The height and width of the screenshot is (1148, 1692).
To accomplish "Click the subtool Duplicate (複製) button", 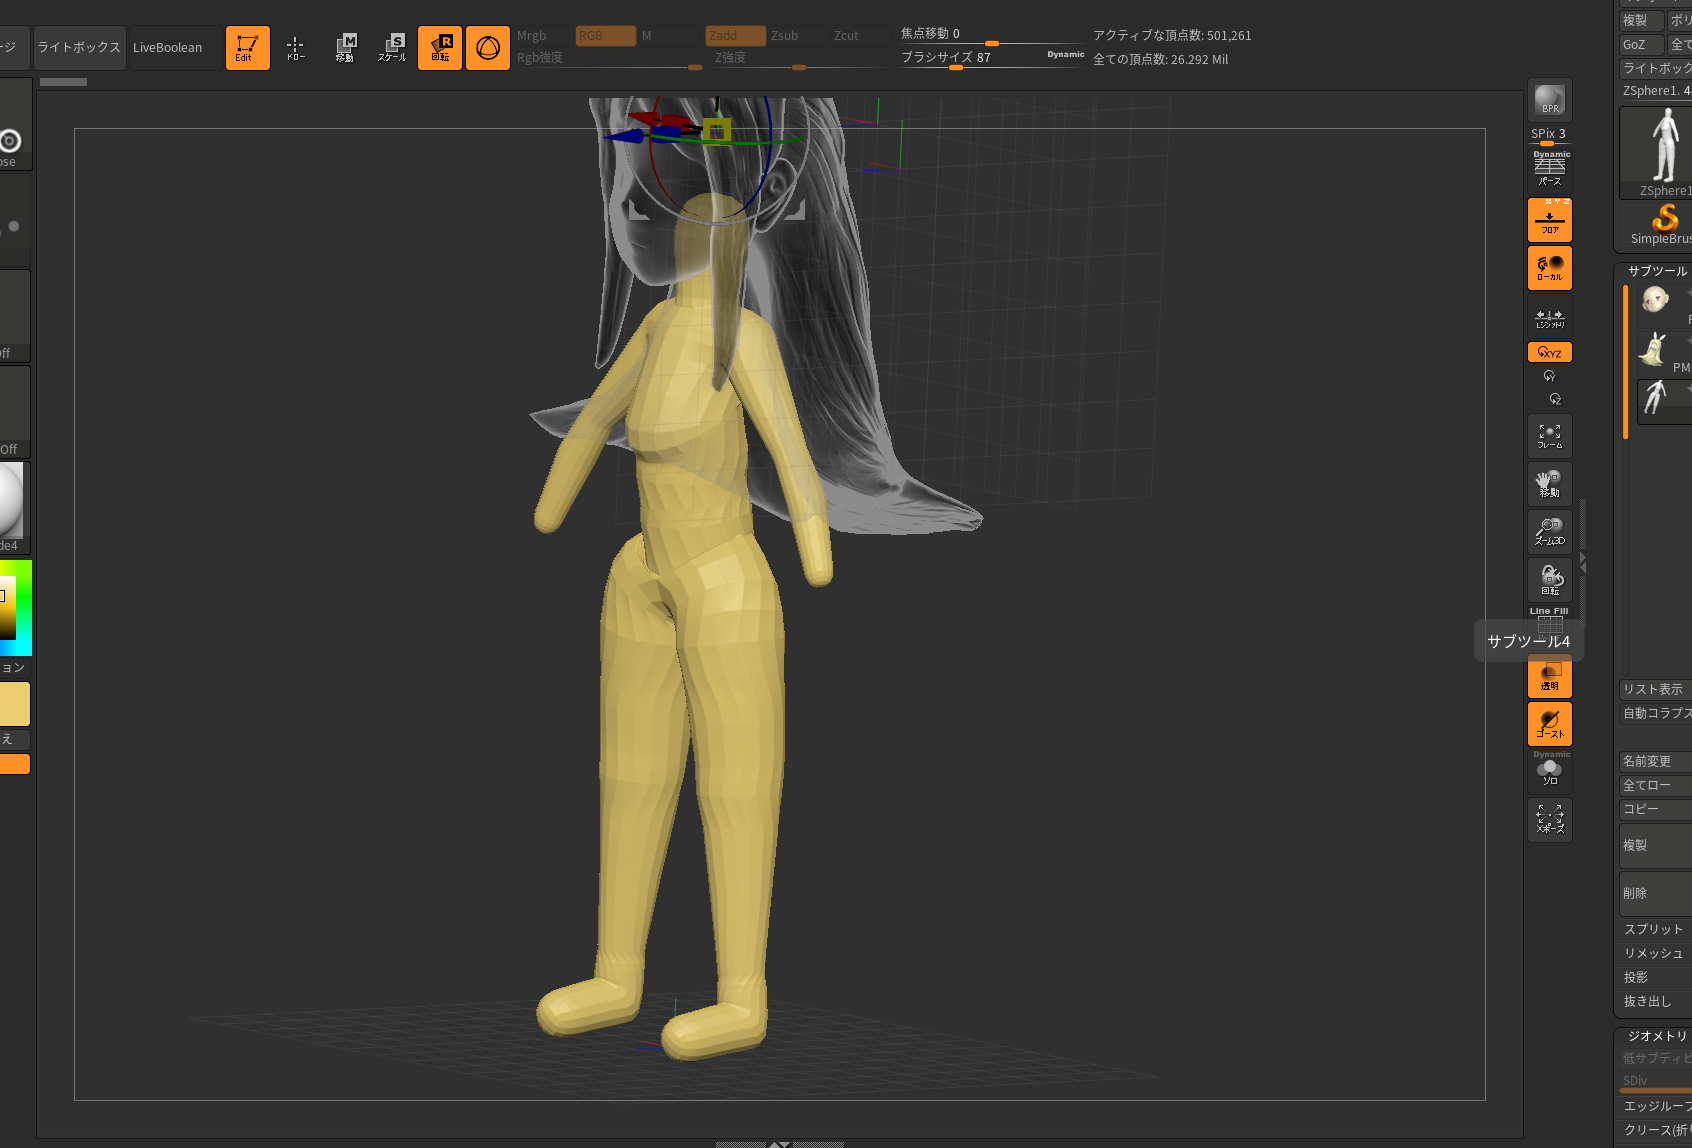I will (x=1655, y=845).
